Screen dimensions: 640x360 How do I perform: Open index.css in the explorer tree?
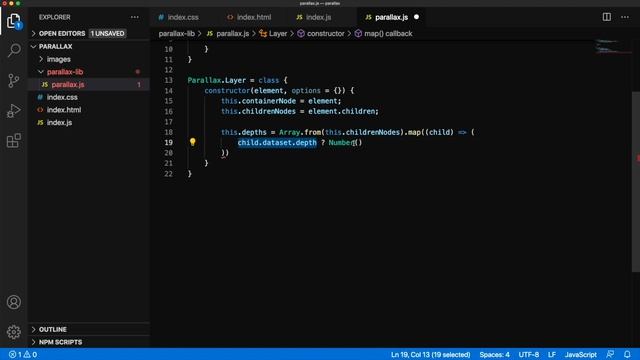pyautogui.click(x=62, y=97)
